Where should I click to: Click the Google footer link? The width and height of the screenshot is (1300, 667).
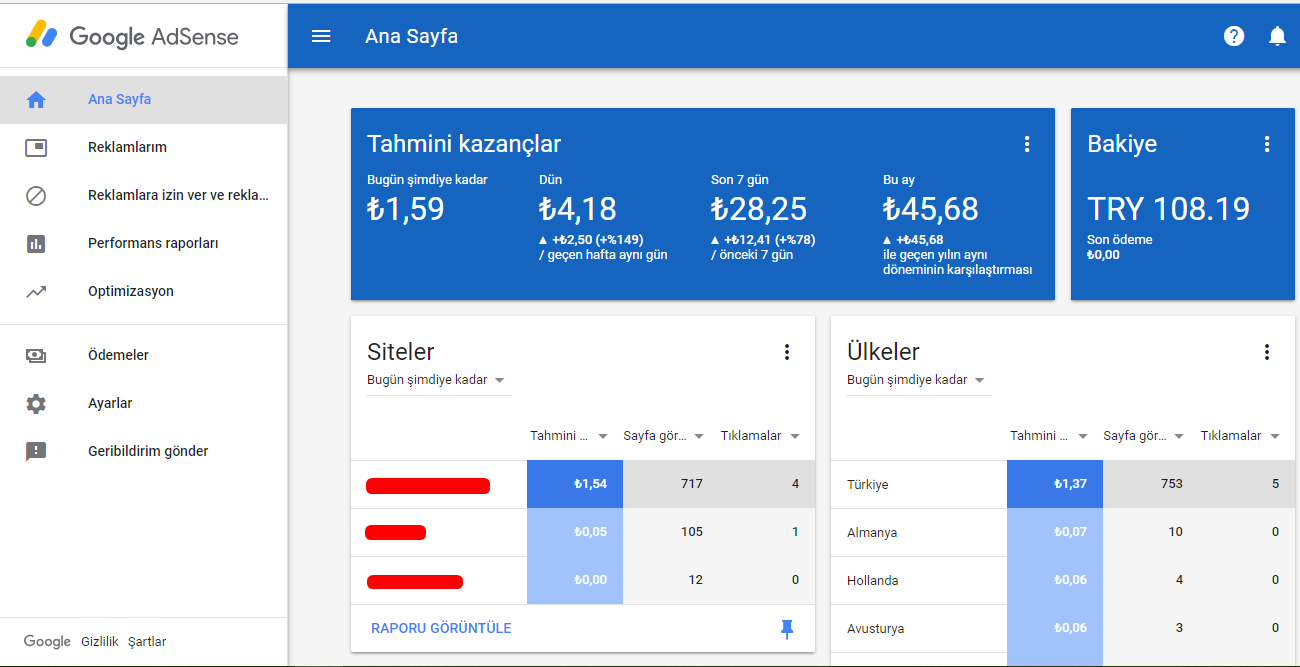pos(47,642)
